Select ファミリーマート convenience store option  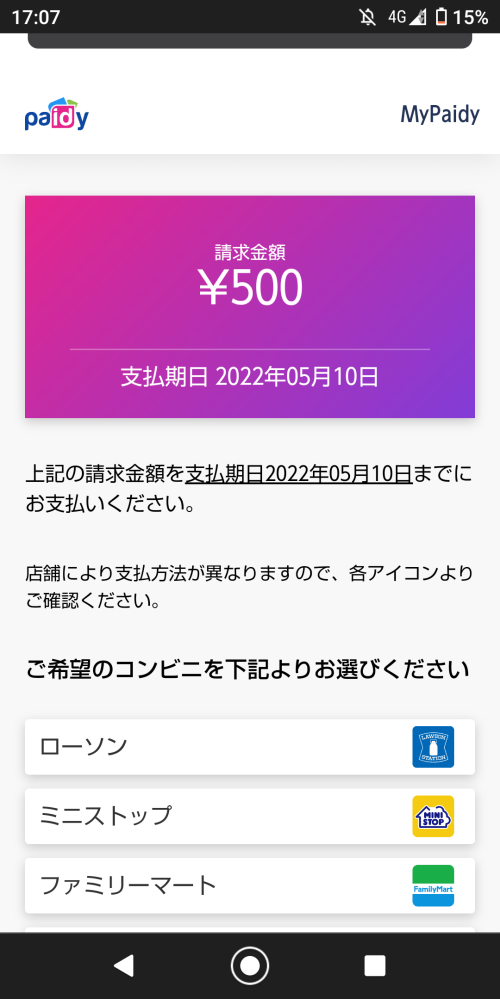pos(250,886)
